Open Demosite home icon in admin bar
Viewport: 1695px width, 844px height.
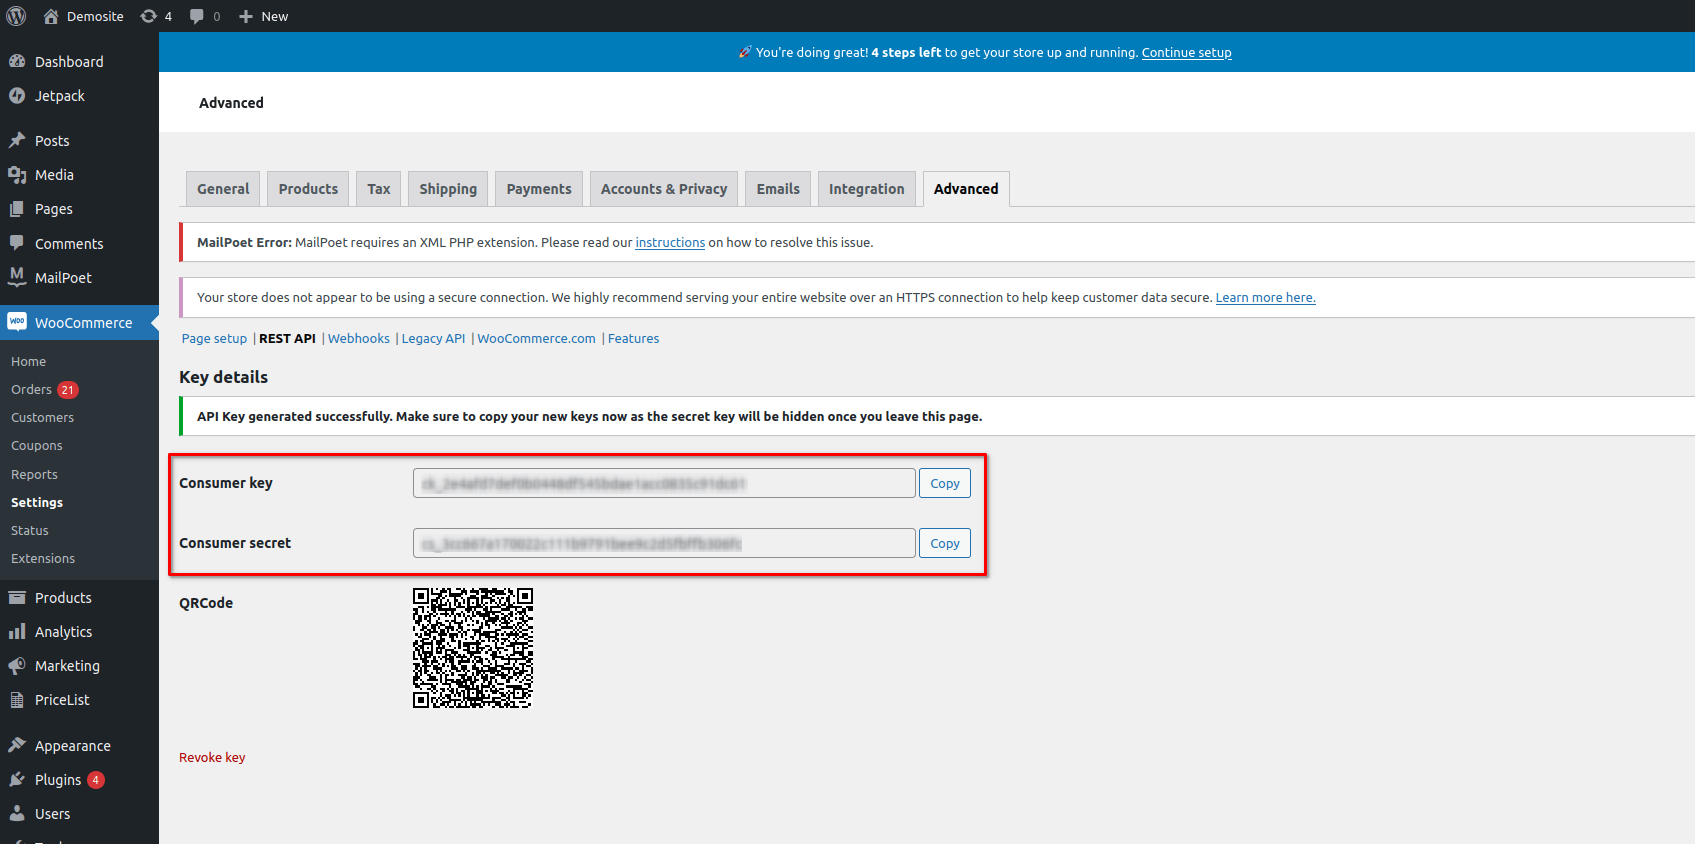[x=51, y=16]
